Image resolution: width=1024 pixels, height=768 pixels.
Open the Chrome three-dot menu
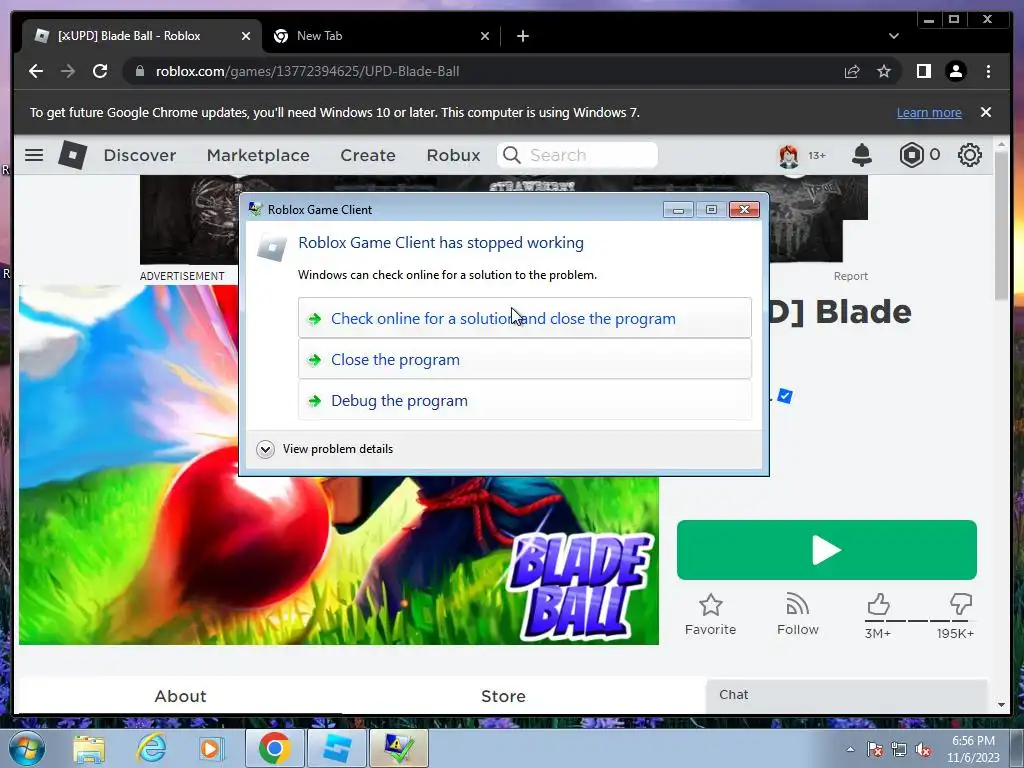(988, 71)
